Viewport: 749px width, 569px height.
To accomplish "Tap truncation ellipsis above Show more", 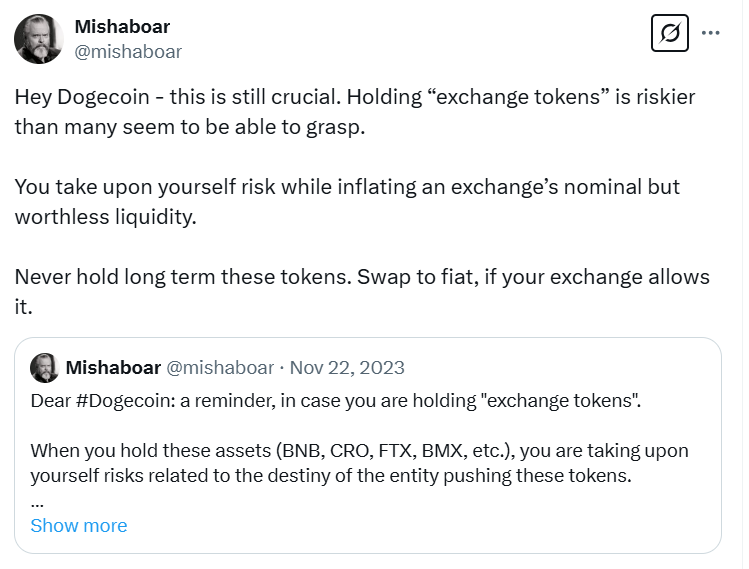I will (x=37, y=504).
